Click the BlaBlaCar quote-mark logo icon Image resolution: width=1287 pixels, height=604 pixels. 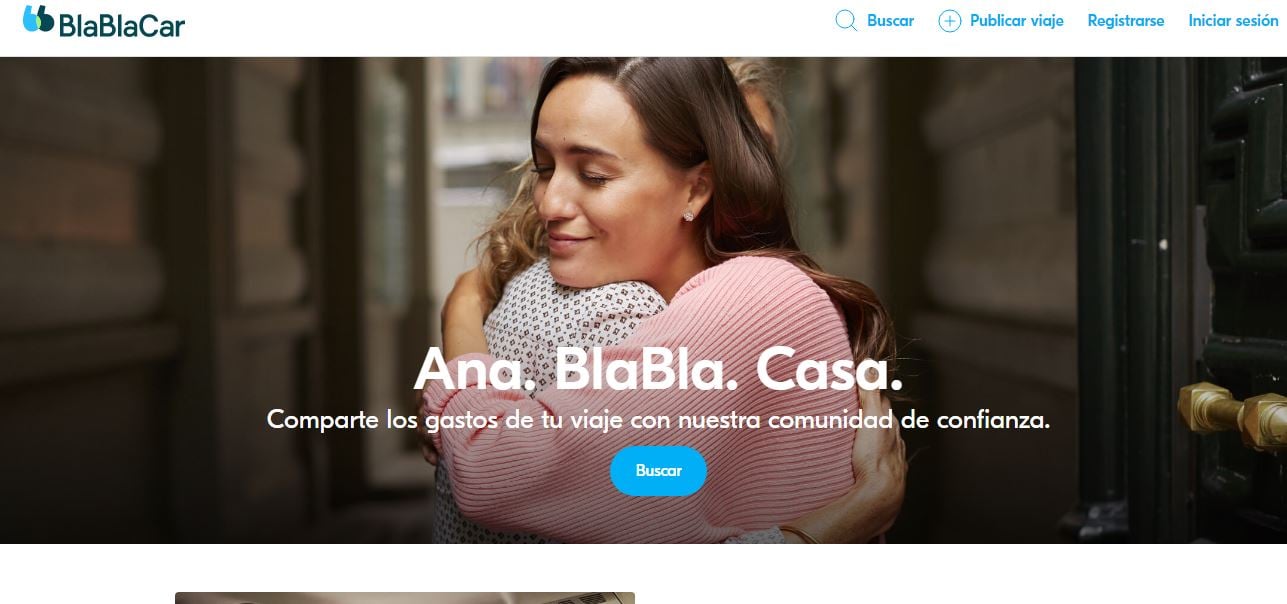click(38, 19)
